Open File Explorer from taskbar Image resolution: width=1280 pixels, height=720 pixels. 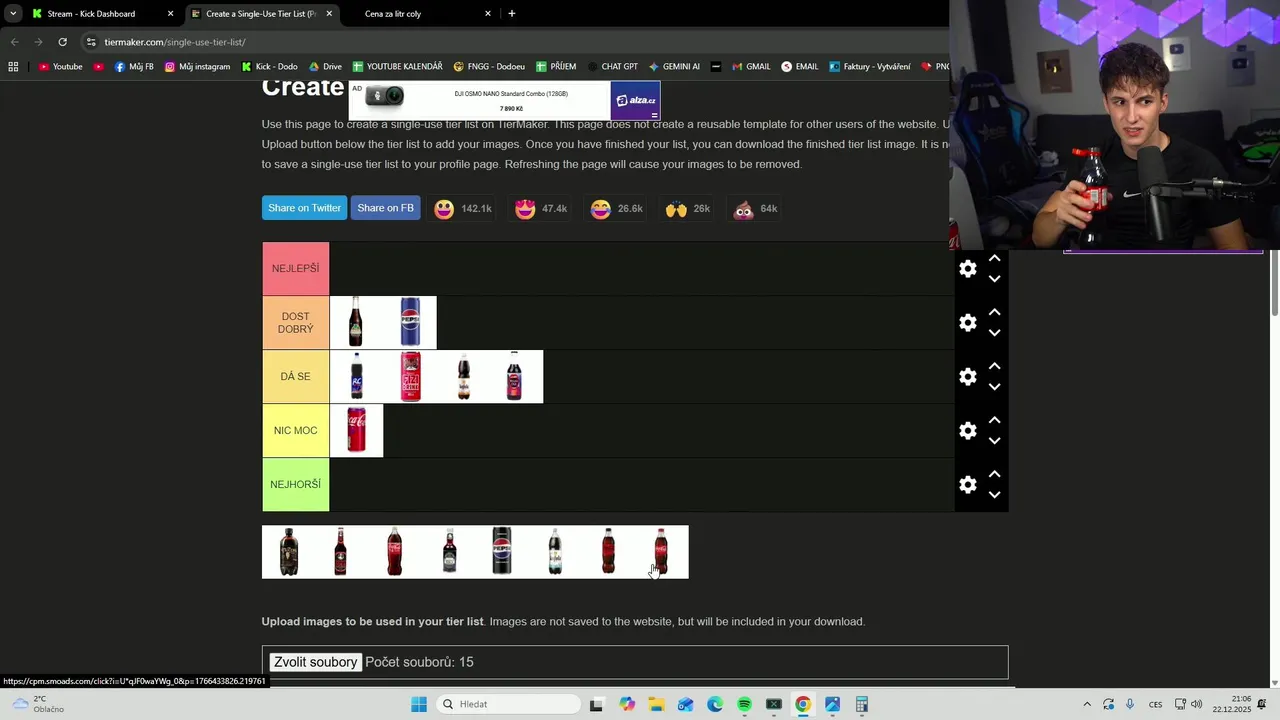[656, 704]
